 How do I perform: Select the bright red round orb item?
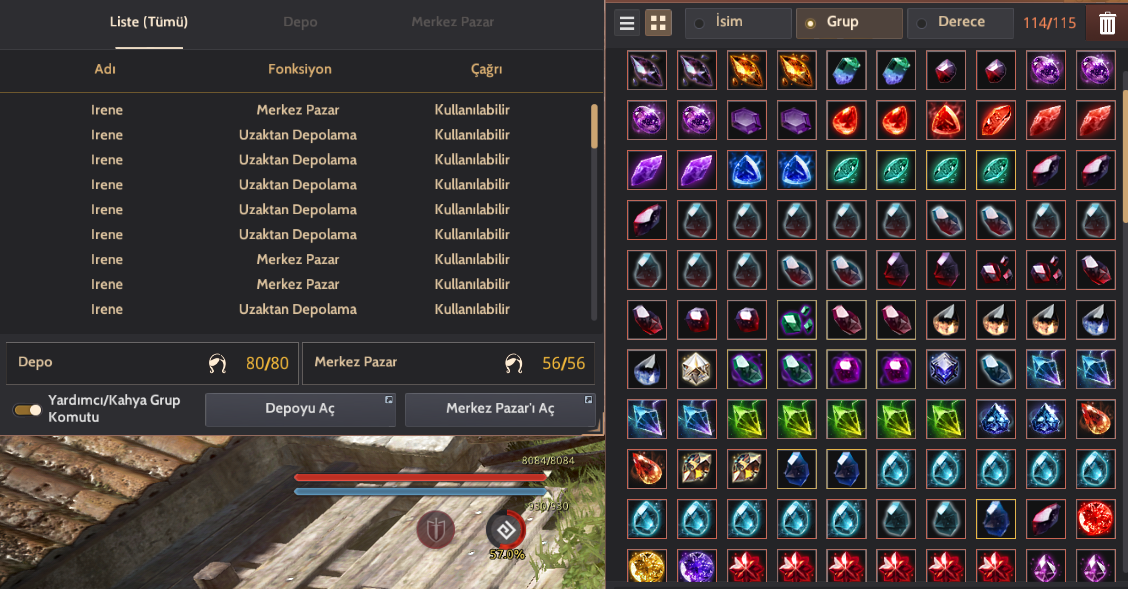1095,519
